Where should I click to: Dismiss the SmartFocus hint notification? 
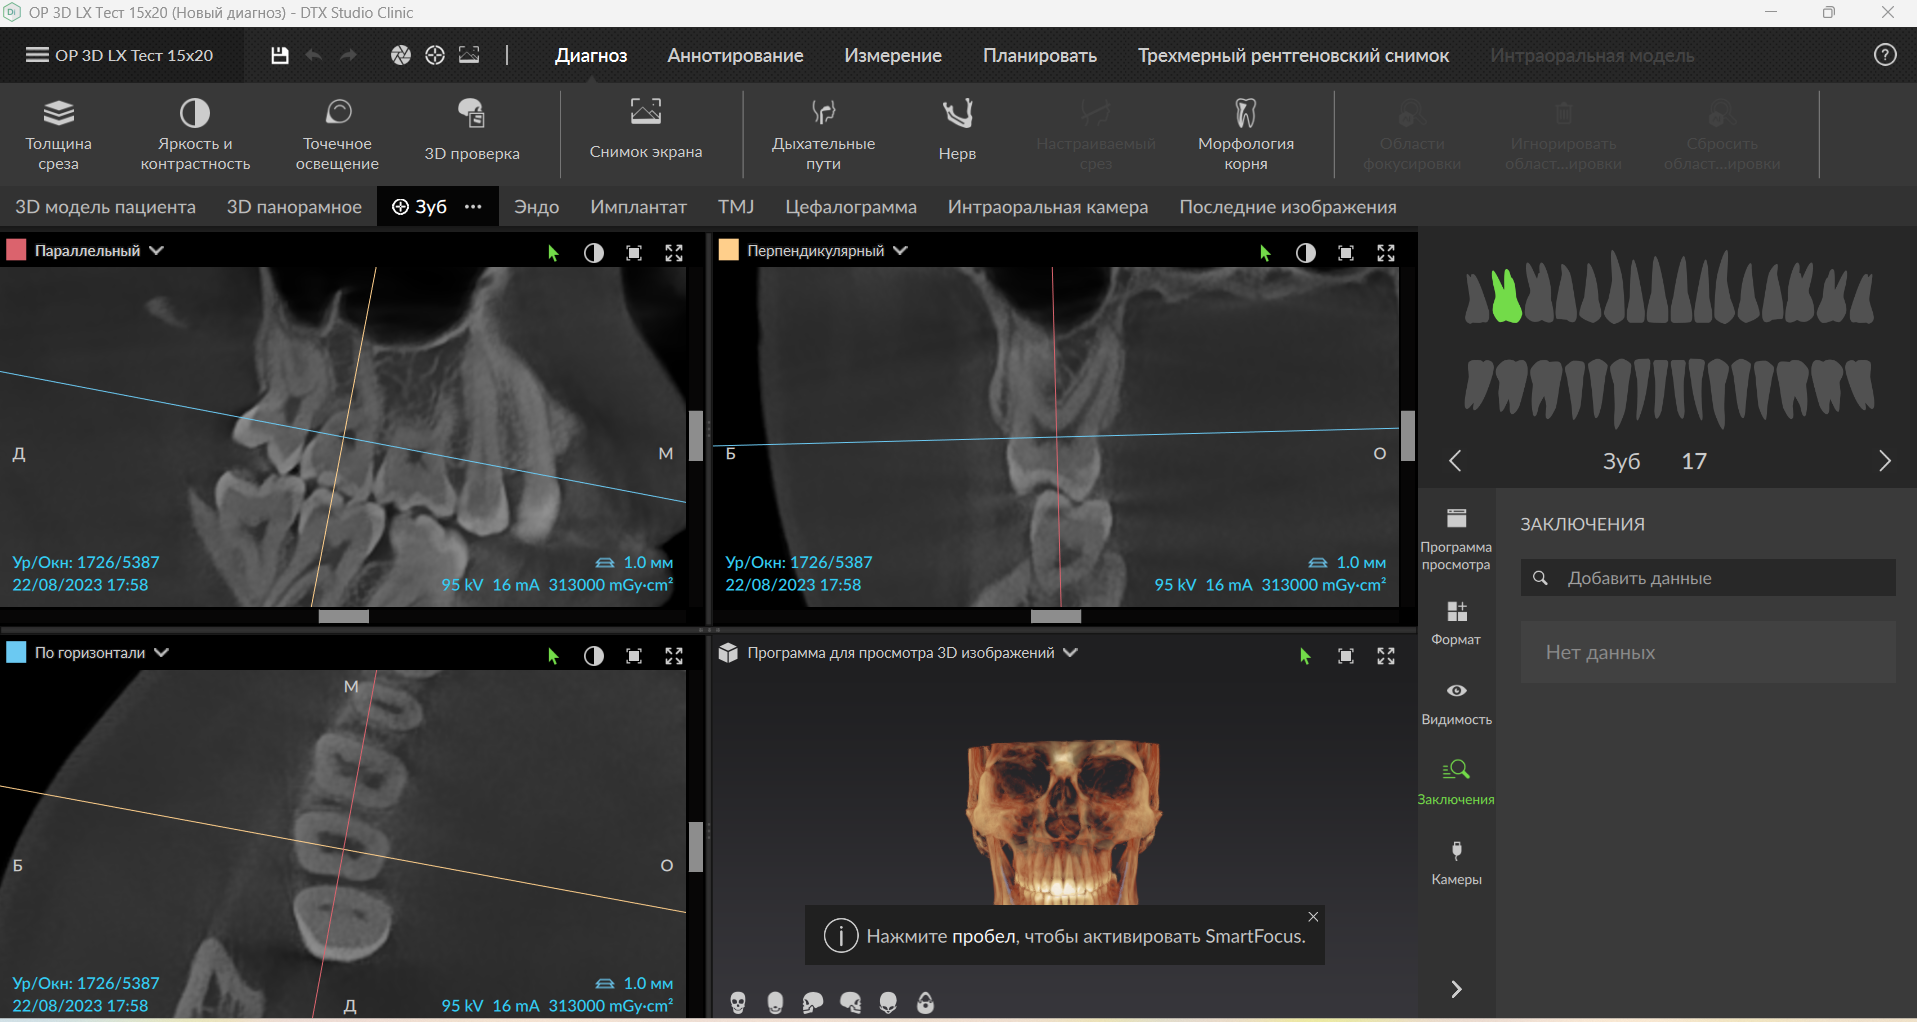click(x=1313, y=917)
